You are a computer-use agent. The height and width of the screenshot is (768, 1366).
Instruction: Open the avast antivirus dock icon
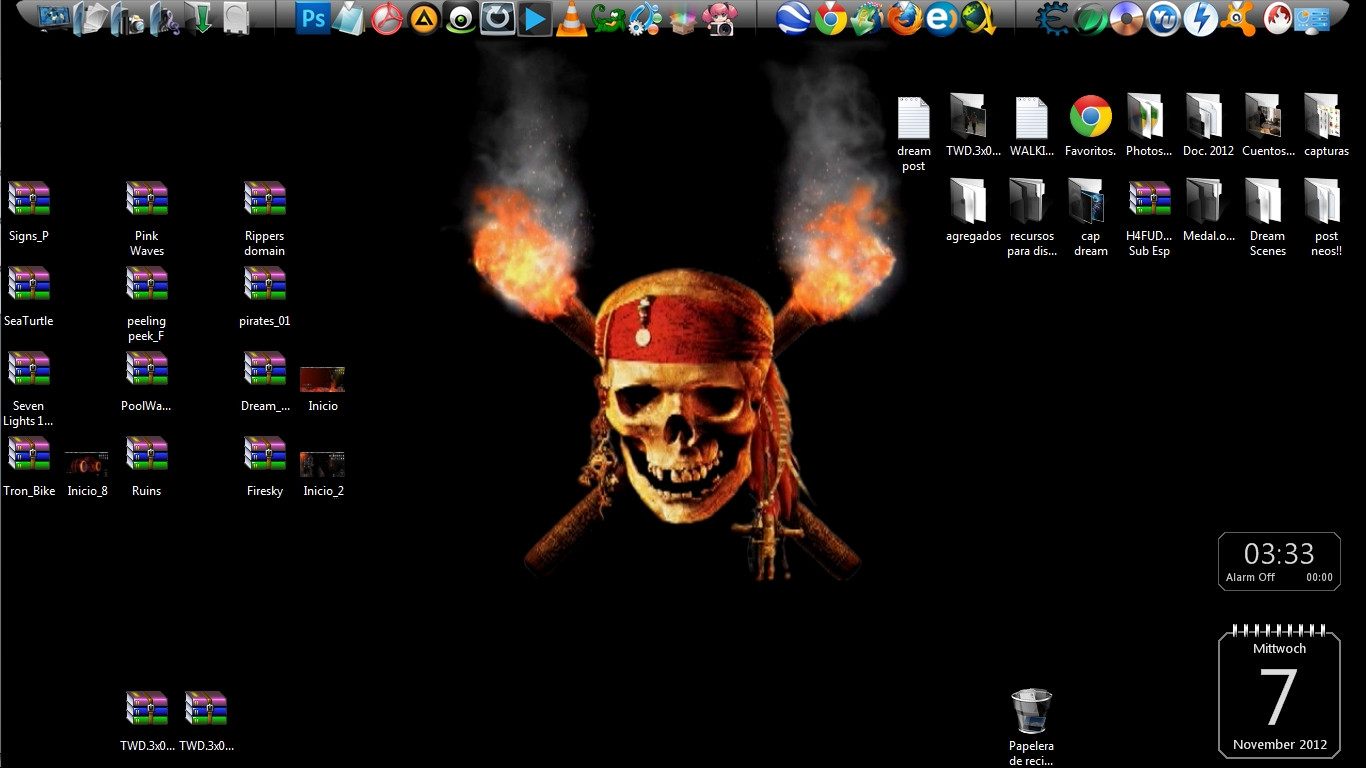1240,19
